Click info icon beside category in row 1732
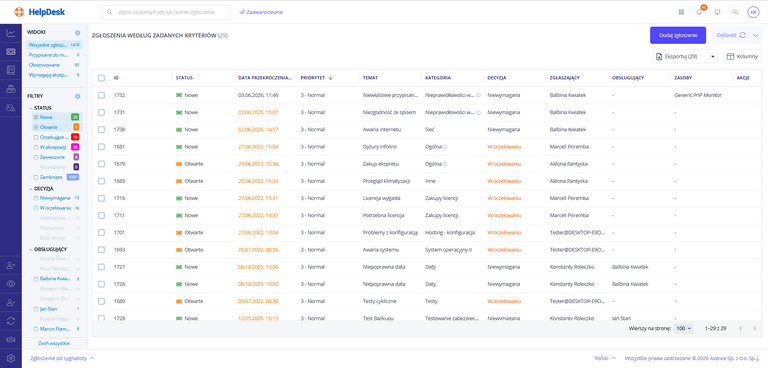This screenshot has width=768, height=368. (478, 95)
